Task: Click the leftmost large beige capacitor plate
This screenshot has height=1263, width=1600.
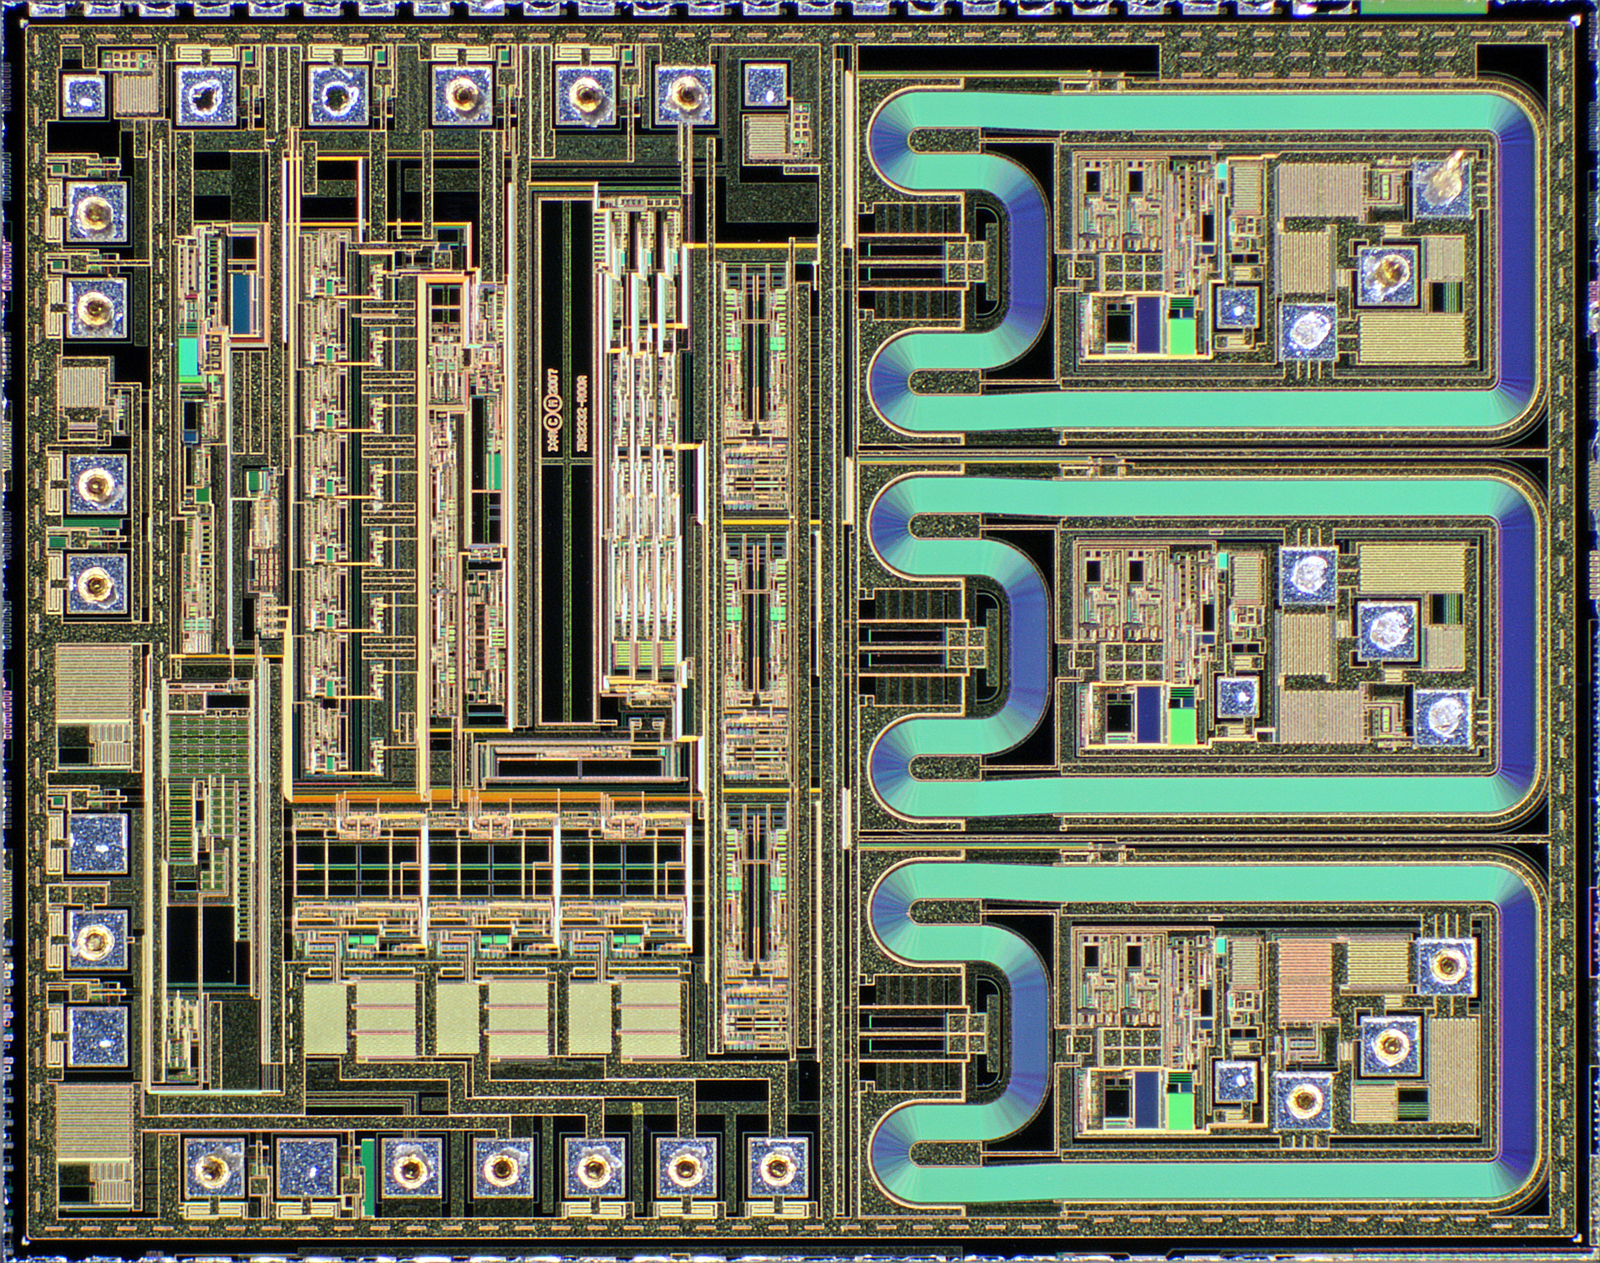Action: [330, 1020]
